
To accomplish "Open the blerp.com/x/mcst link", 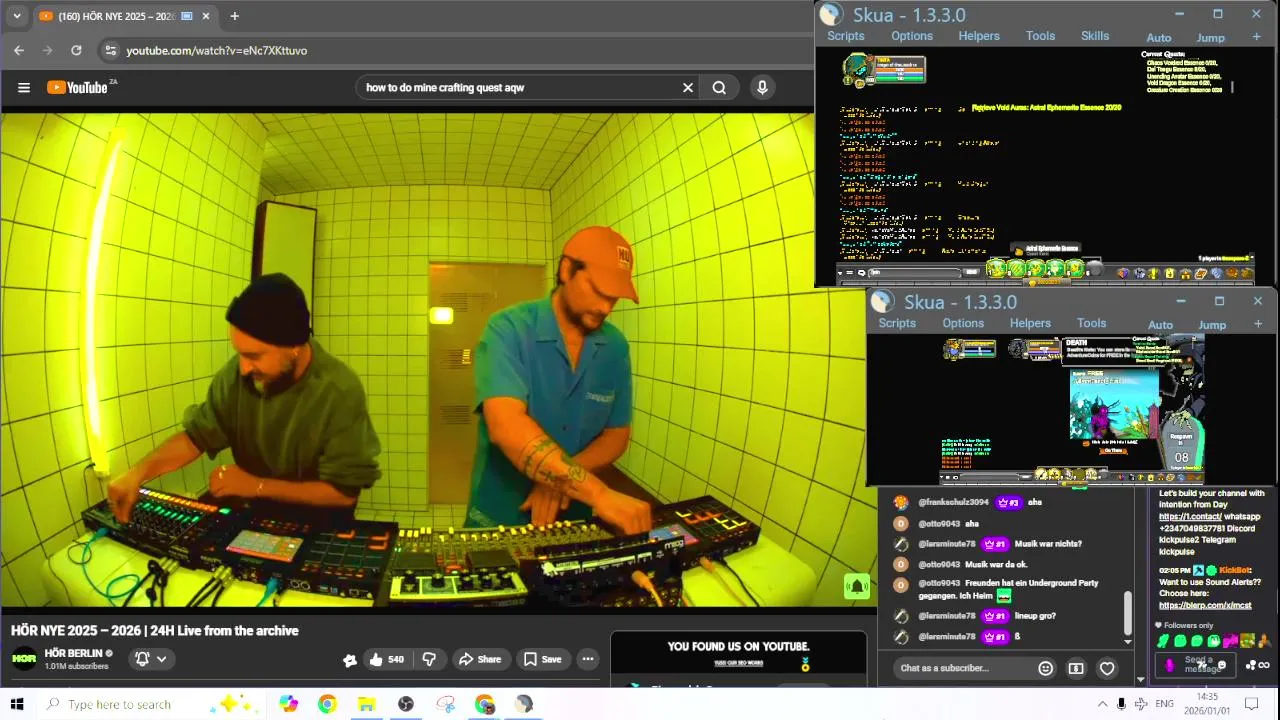I will tap(1205, 605).
